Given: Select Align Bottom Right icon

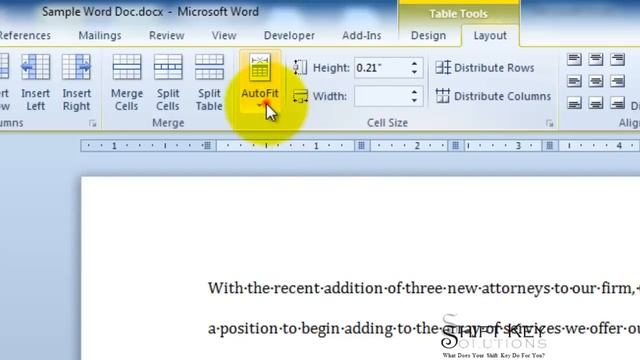Looking at the screenshot, I should click(618, 103).
